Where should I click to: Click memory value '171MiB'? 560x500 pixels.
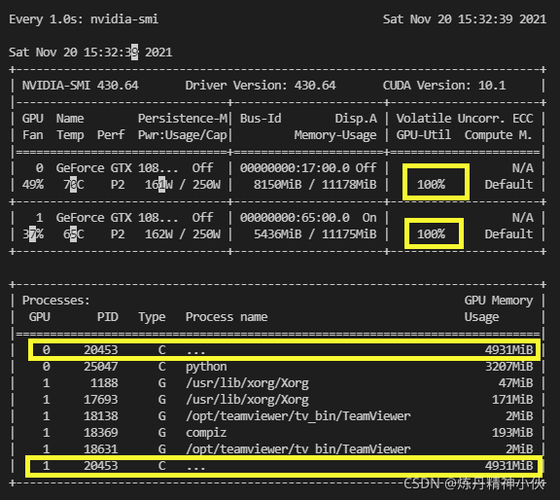[x=512, y=400]
